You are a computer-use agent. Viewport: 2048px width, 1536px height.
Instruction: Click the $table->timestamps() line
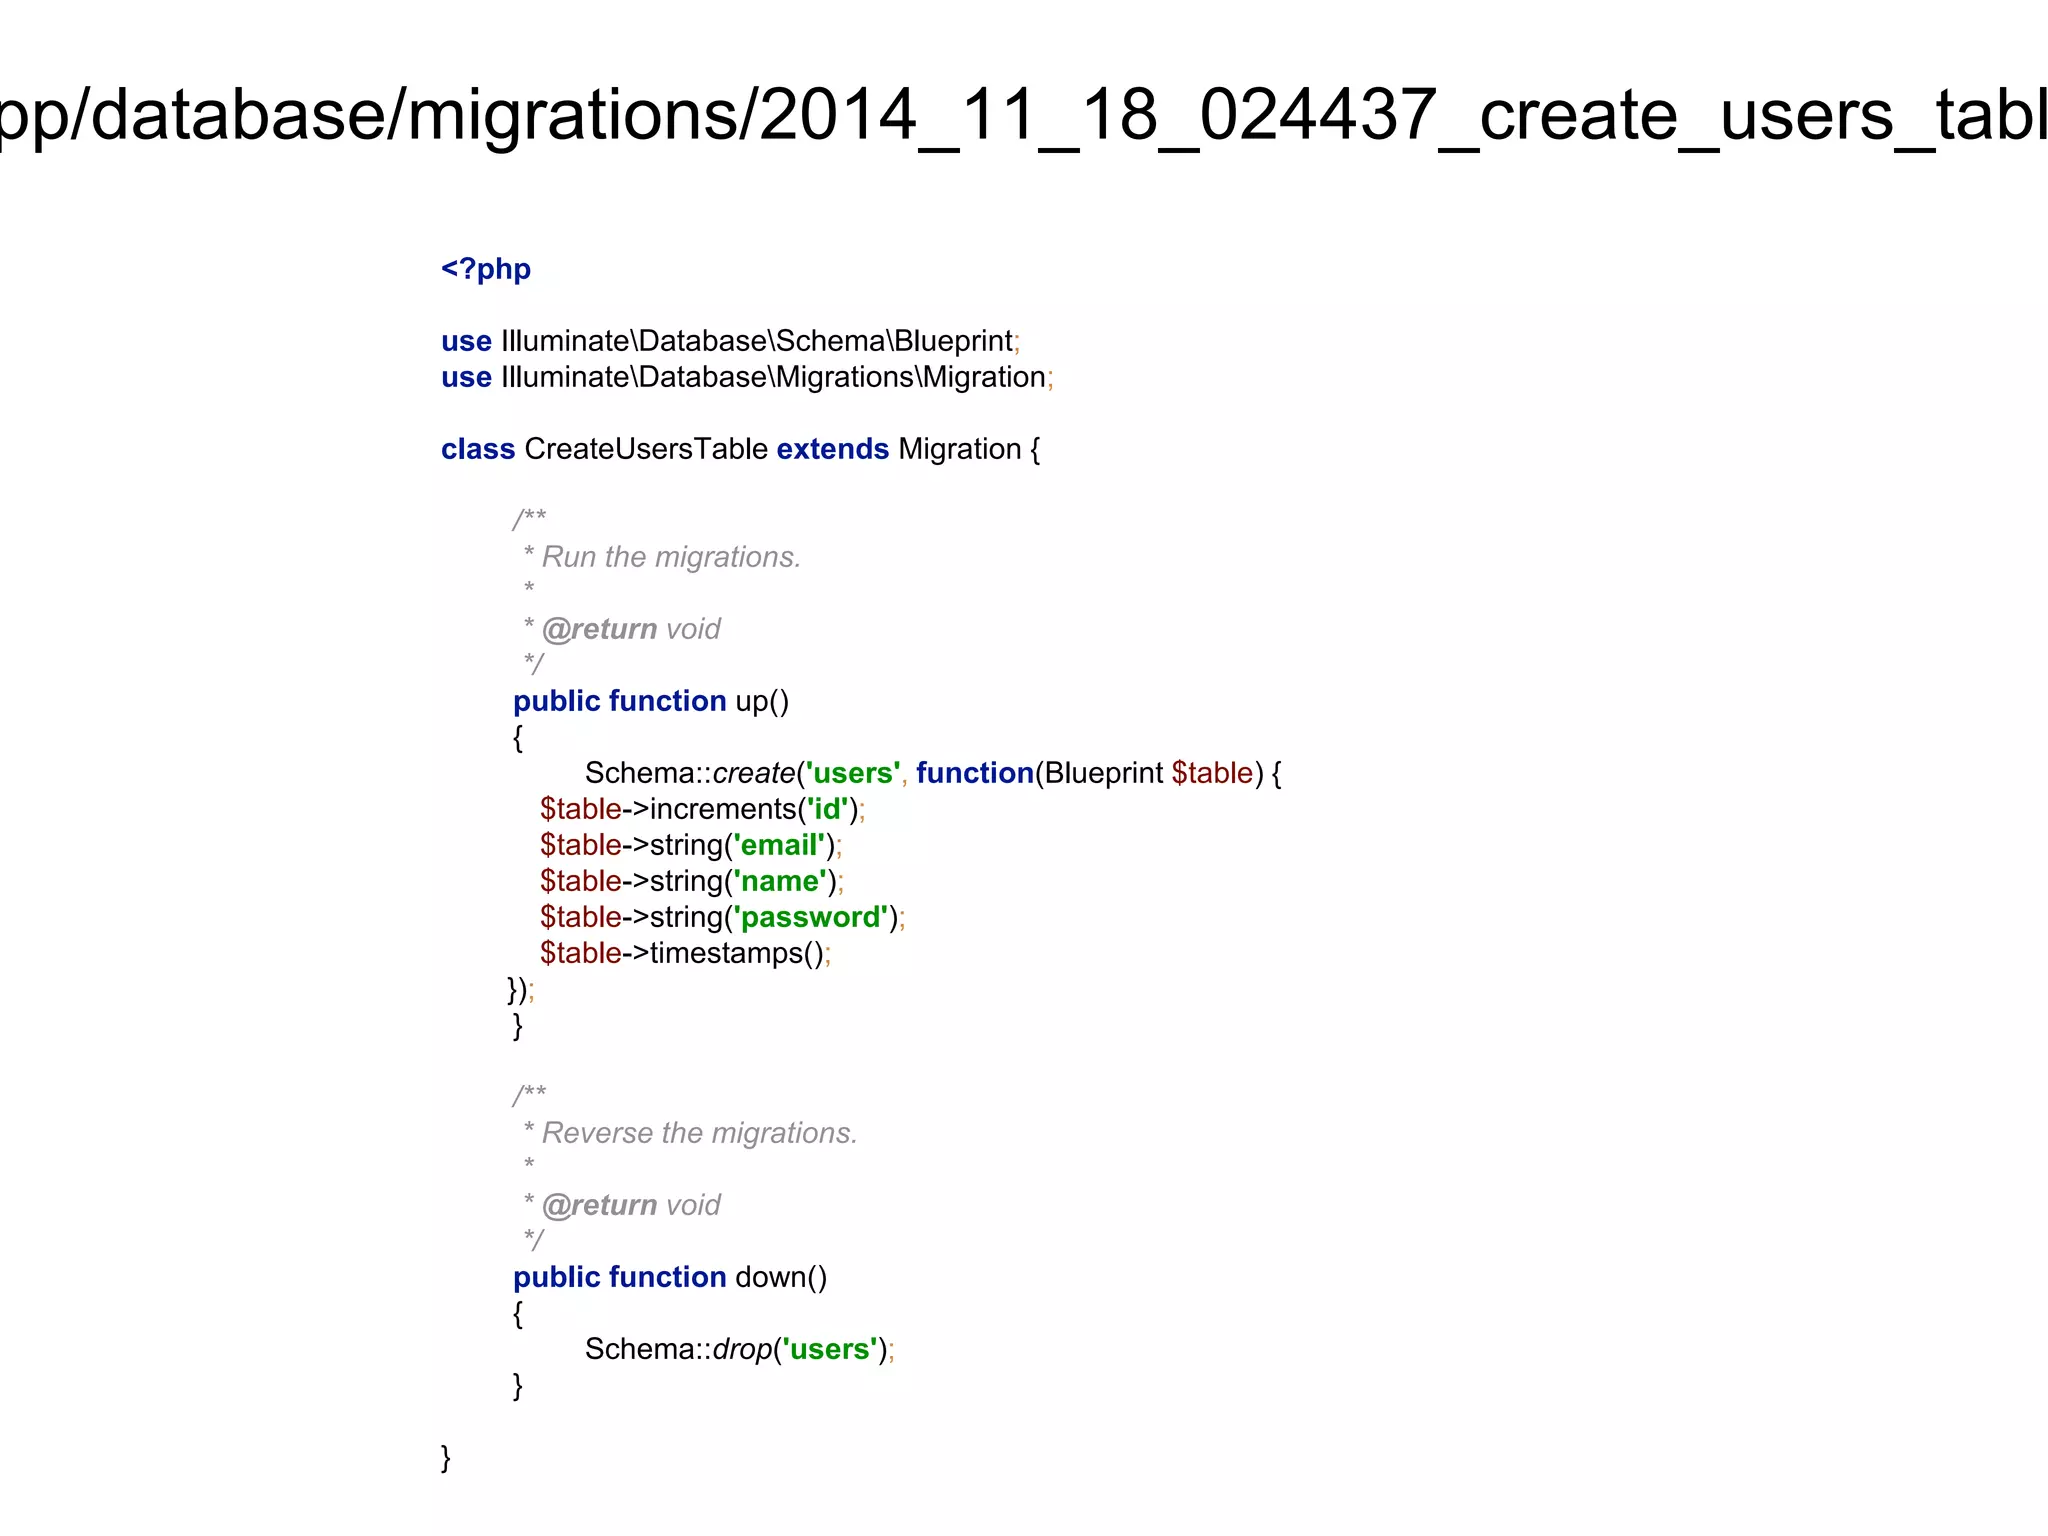click(686, 953)
